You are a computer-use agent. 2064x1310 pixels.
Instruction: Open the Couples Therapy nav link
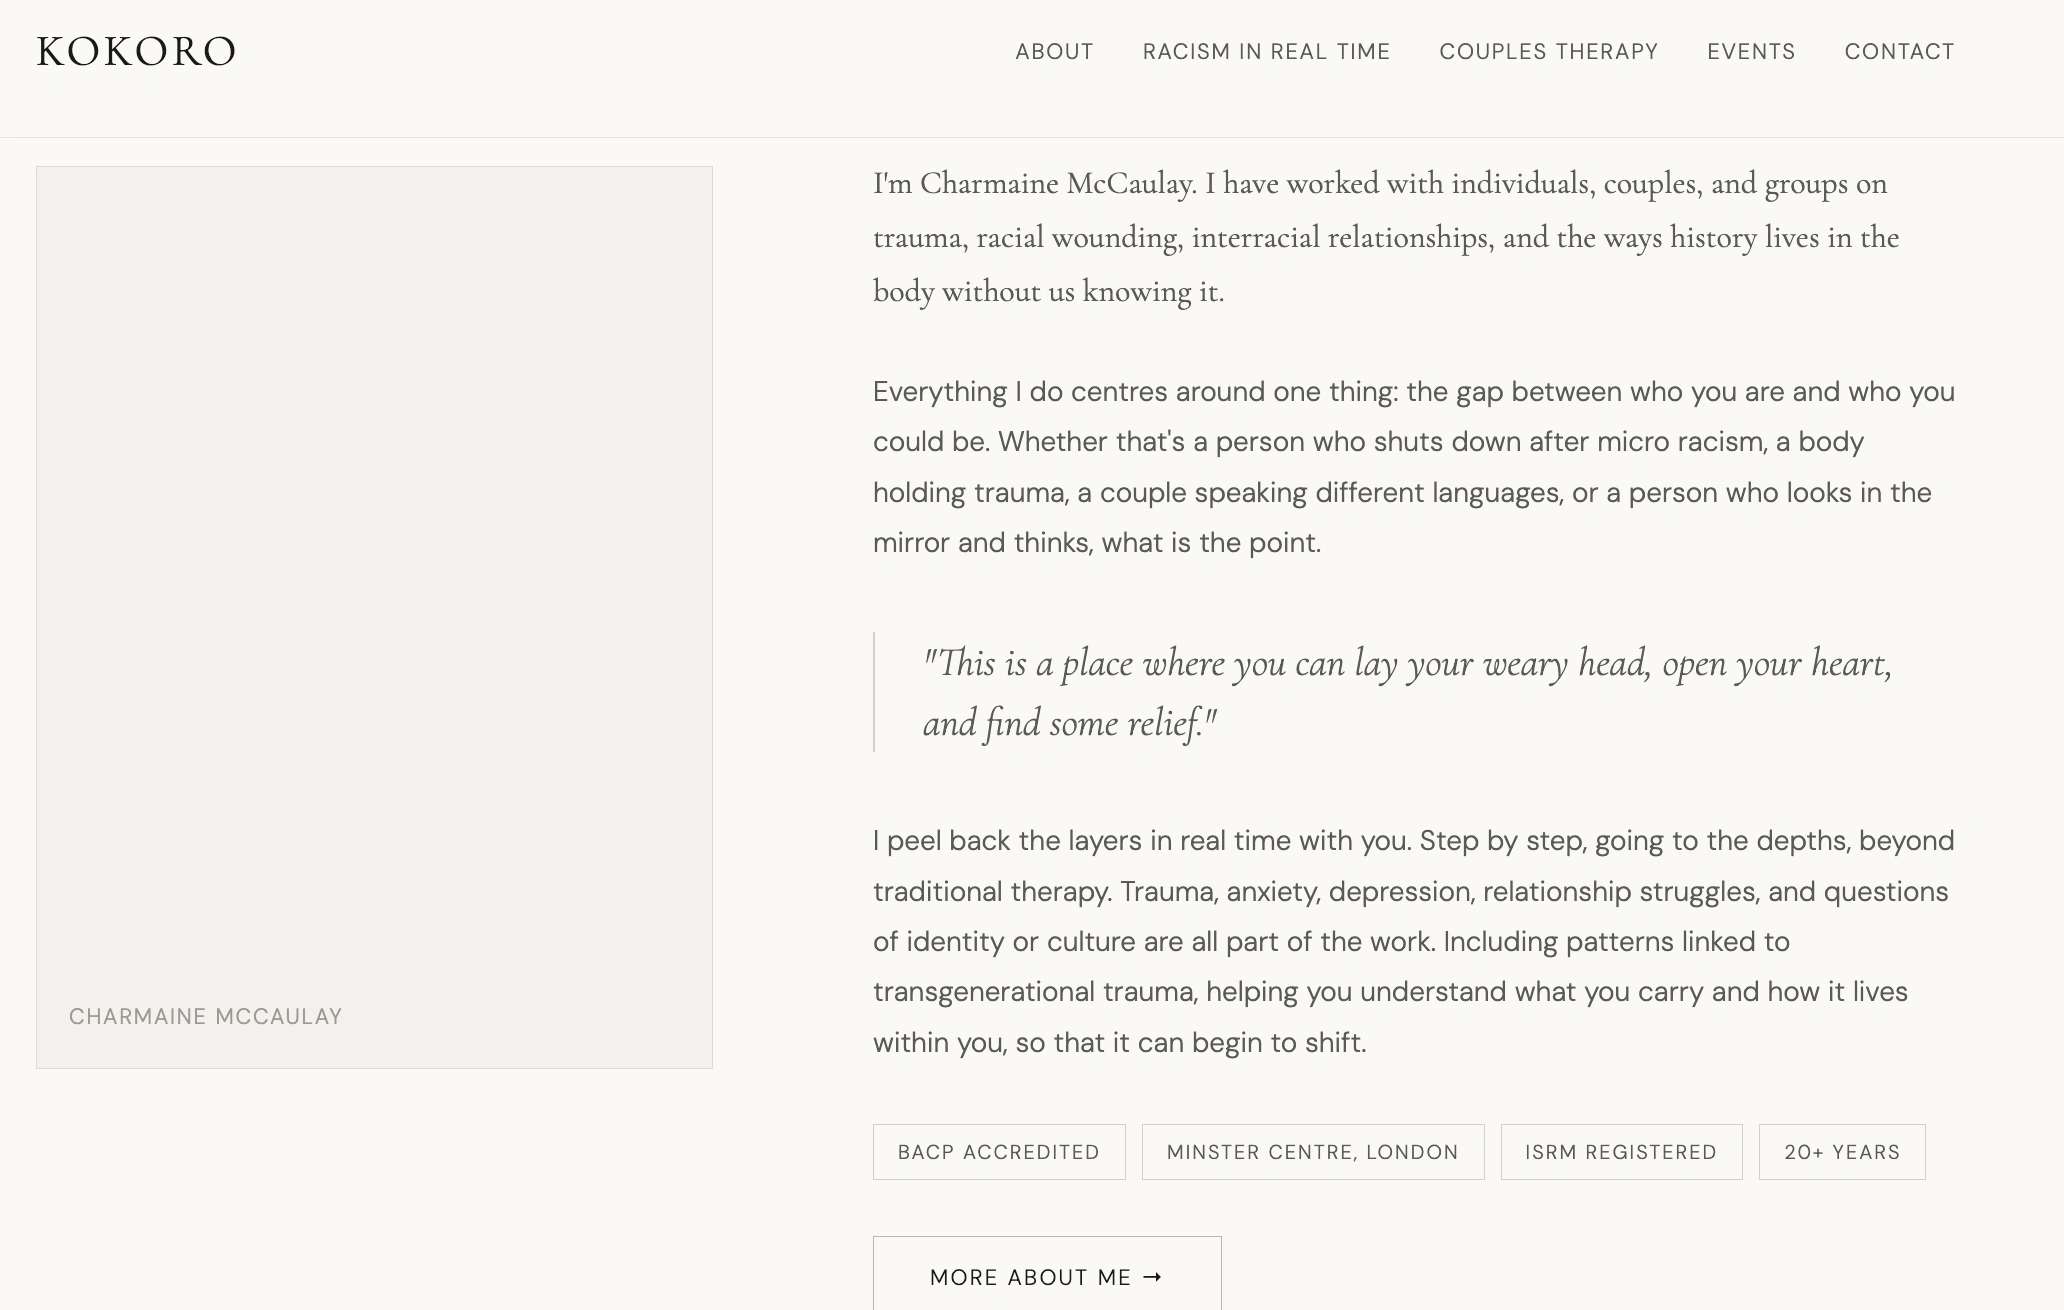tap(1548, 52)
